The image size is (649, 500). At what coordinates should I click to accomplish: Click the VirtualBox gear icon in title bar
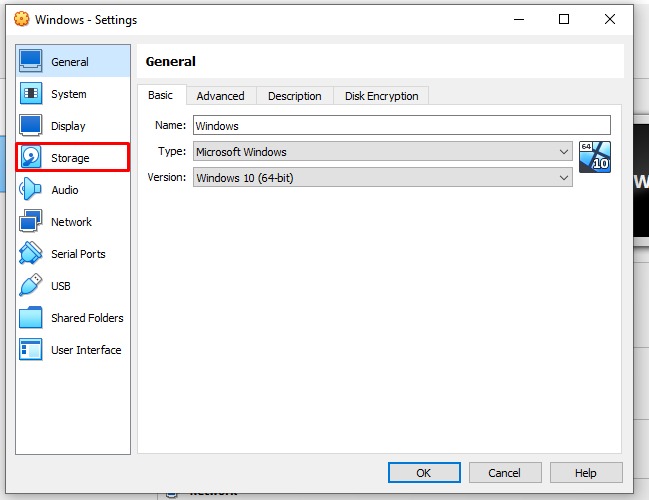[22, 19]
